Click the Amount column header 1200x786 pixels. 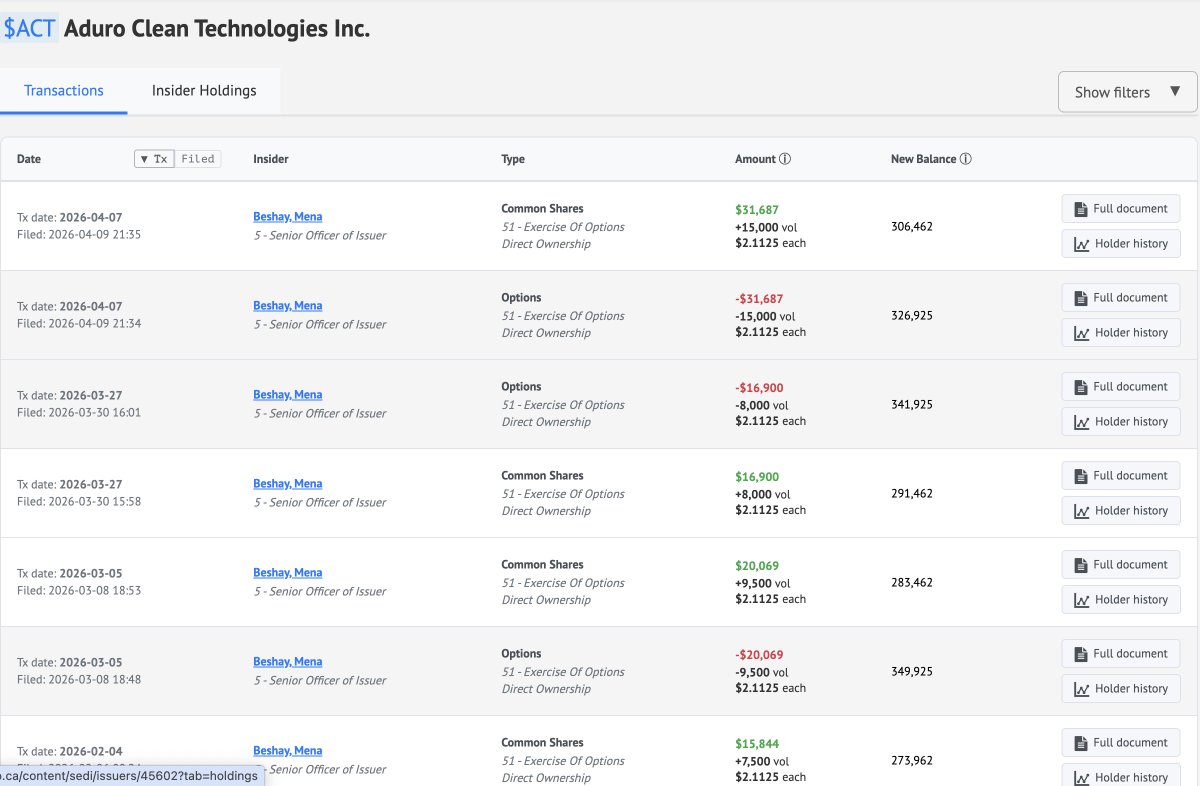click(x=755, y=159)
